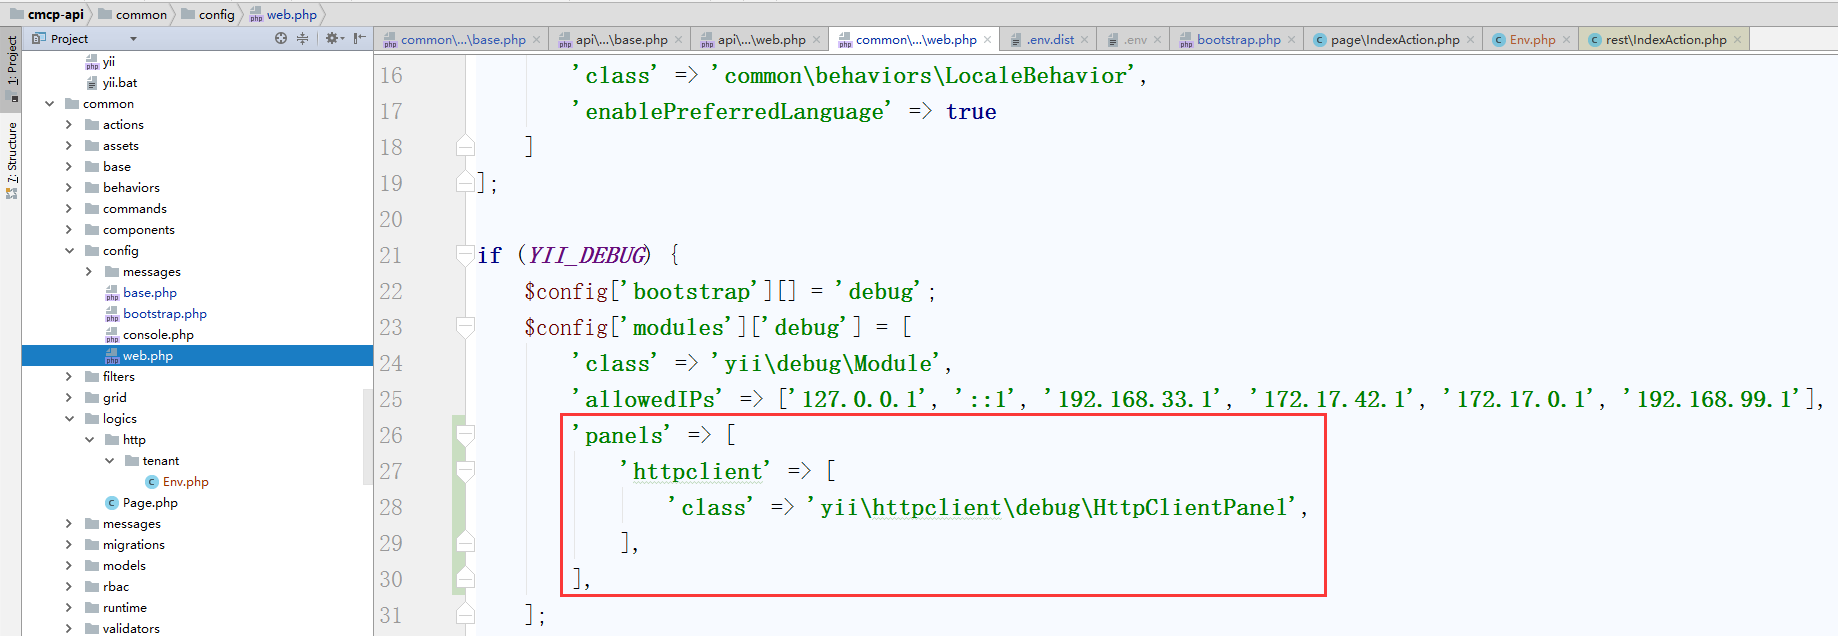Viewport: 1838px width, 636px height.
Task: Select Env.php class file in tree
Action: point(185,482)
